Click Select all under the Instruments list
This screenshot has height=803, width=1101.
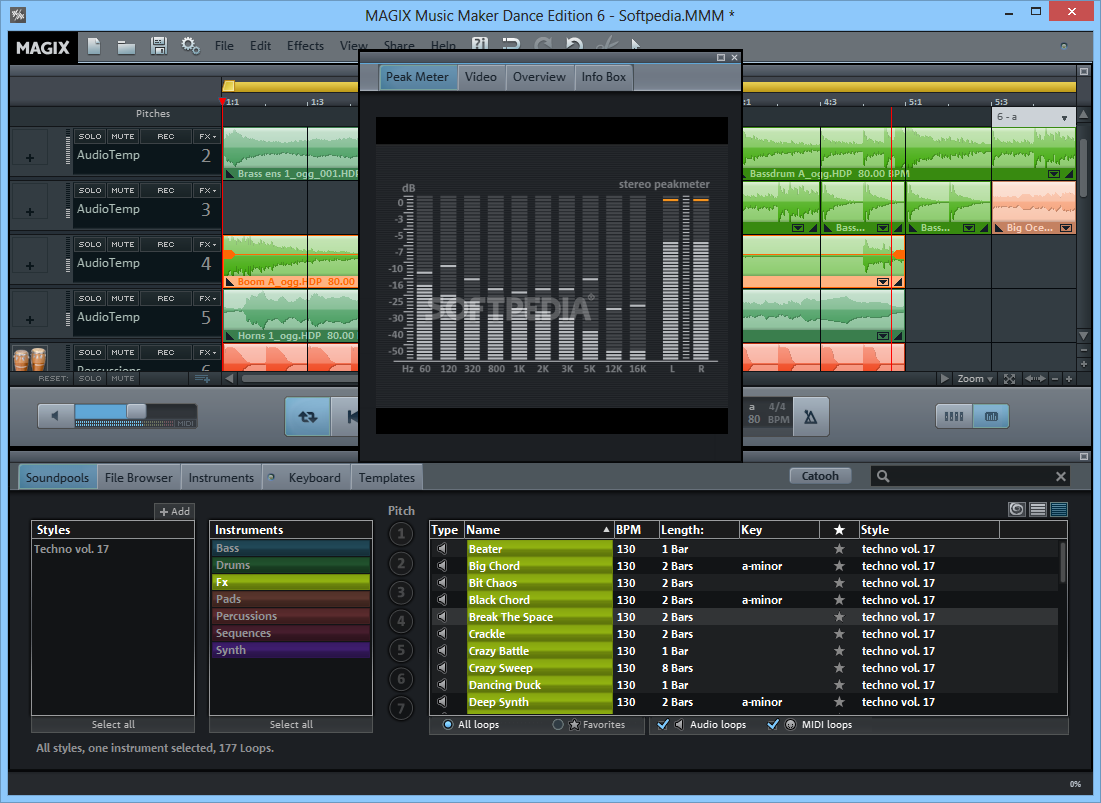(x=291, y=724)
